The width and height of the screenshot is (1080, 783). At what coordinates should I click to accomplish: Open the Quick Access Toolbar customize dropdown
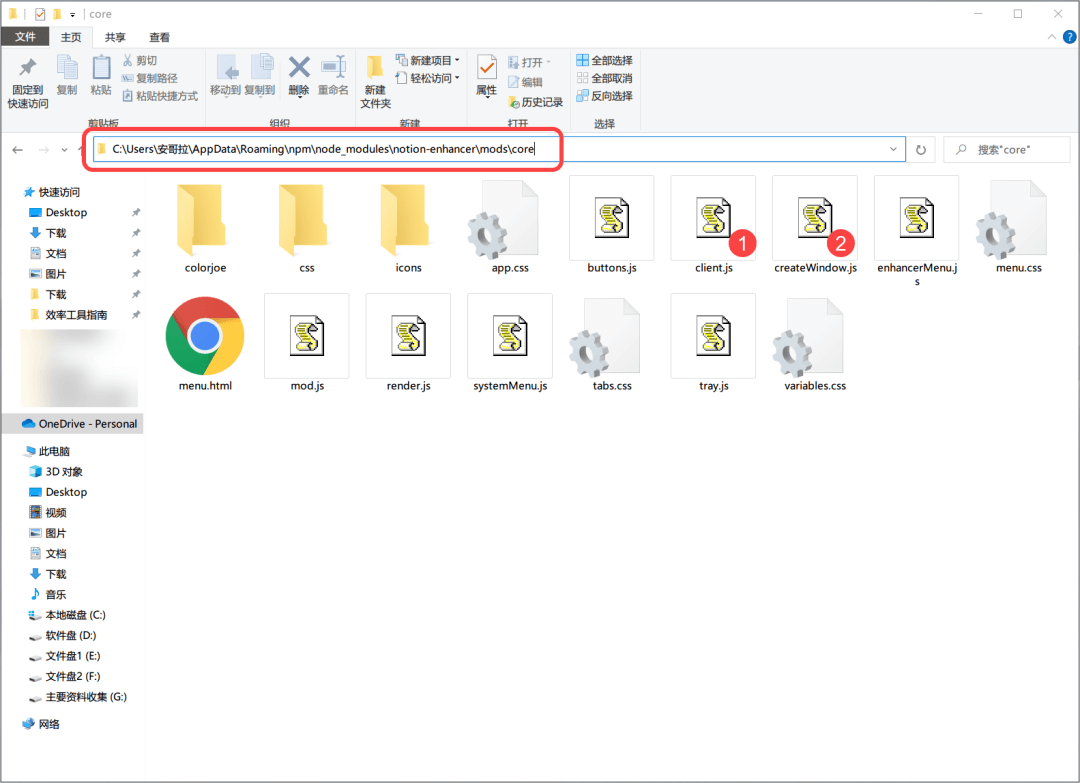(x=72, y=14)
